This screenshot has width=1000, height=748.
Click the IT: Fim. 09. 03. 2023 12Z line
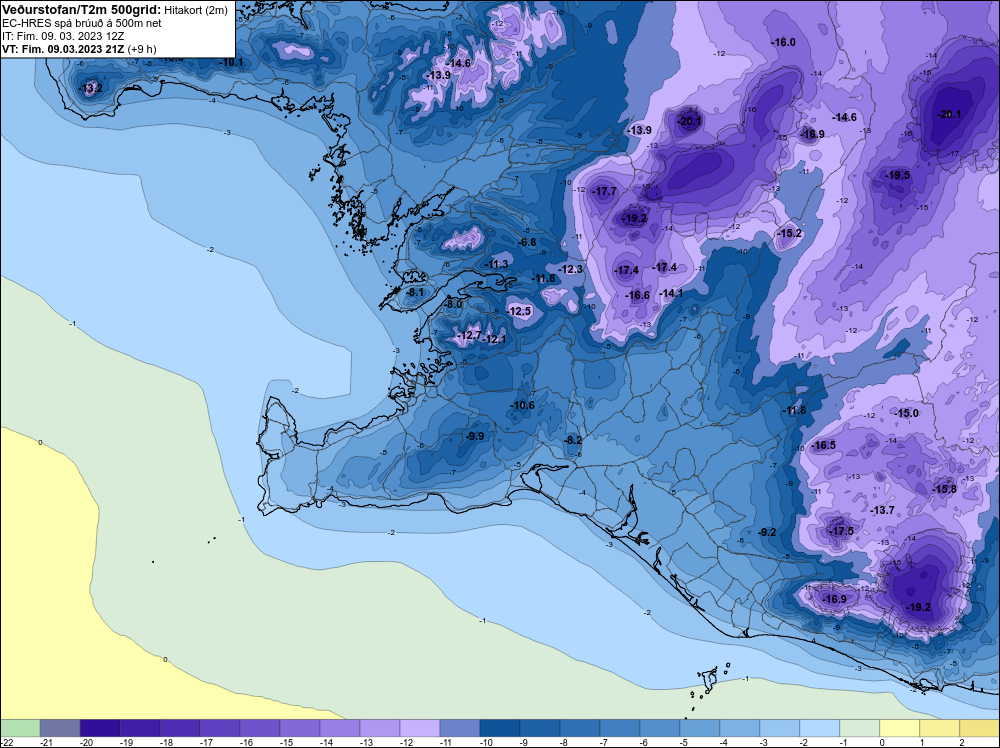(63, 36)
